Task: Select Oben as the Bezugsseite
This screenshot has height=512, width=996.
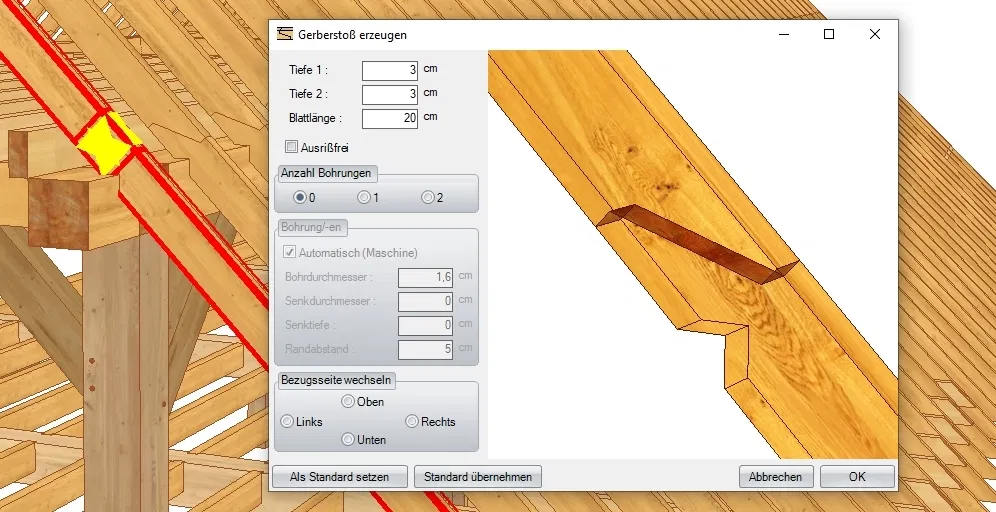Action: (348, 402)
